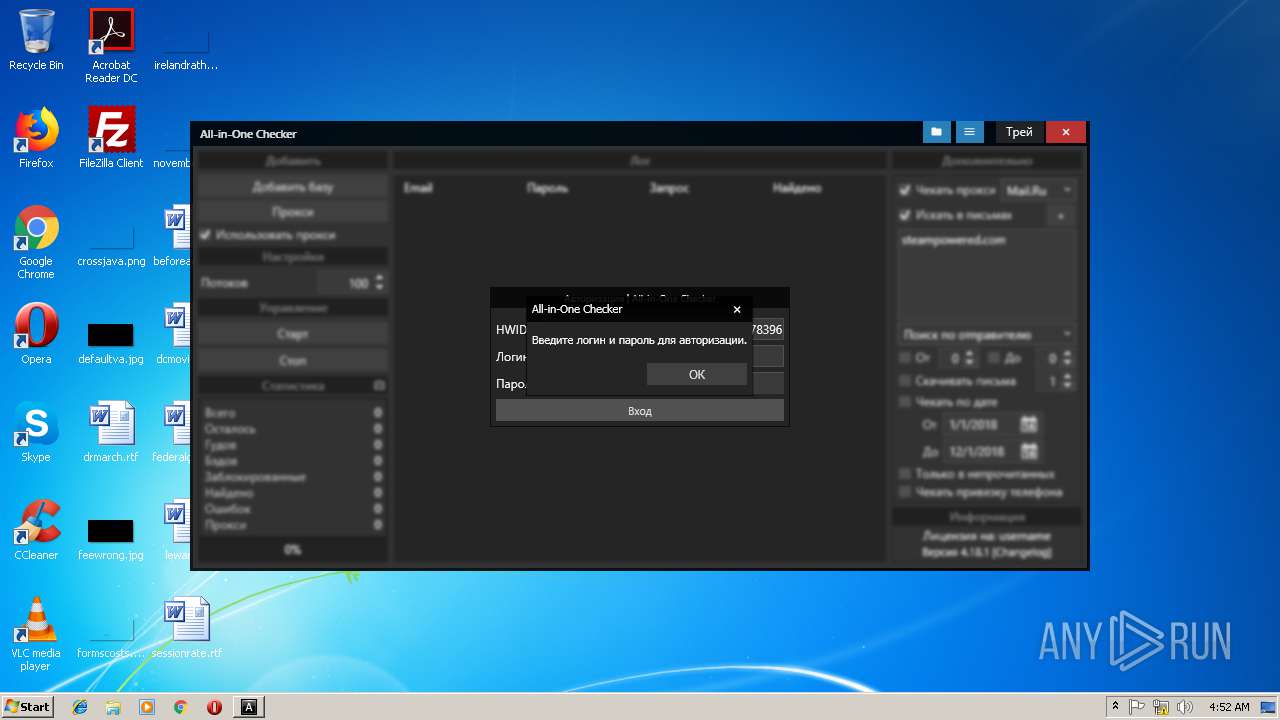Open Windows Explorer from the taskbar

coord(113,707)
